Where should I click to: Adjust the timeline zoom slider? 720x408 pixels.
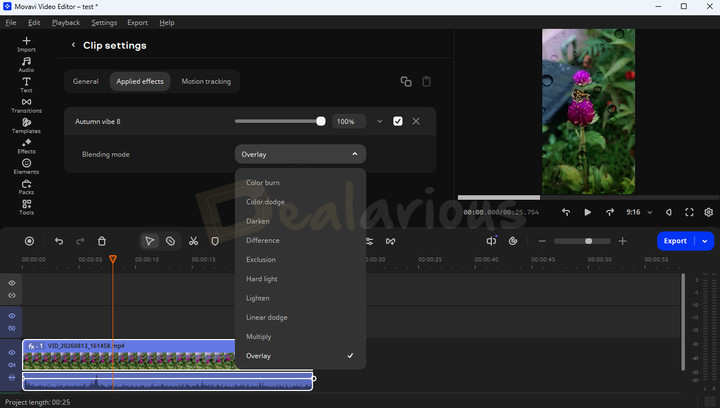click(582, 241)
